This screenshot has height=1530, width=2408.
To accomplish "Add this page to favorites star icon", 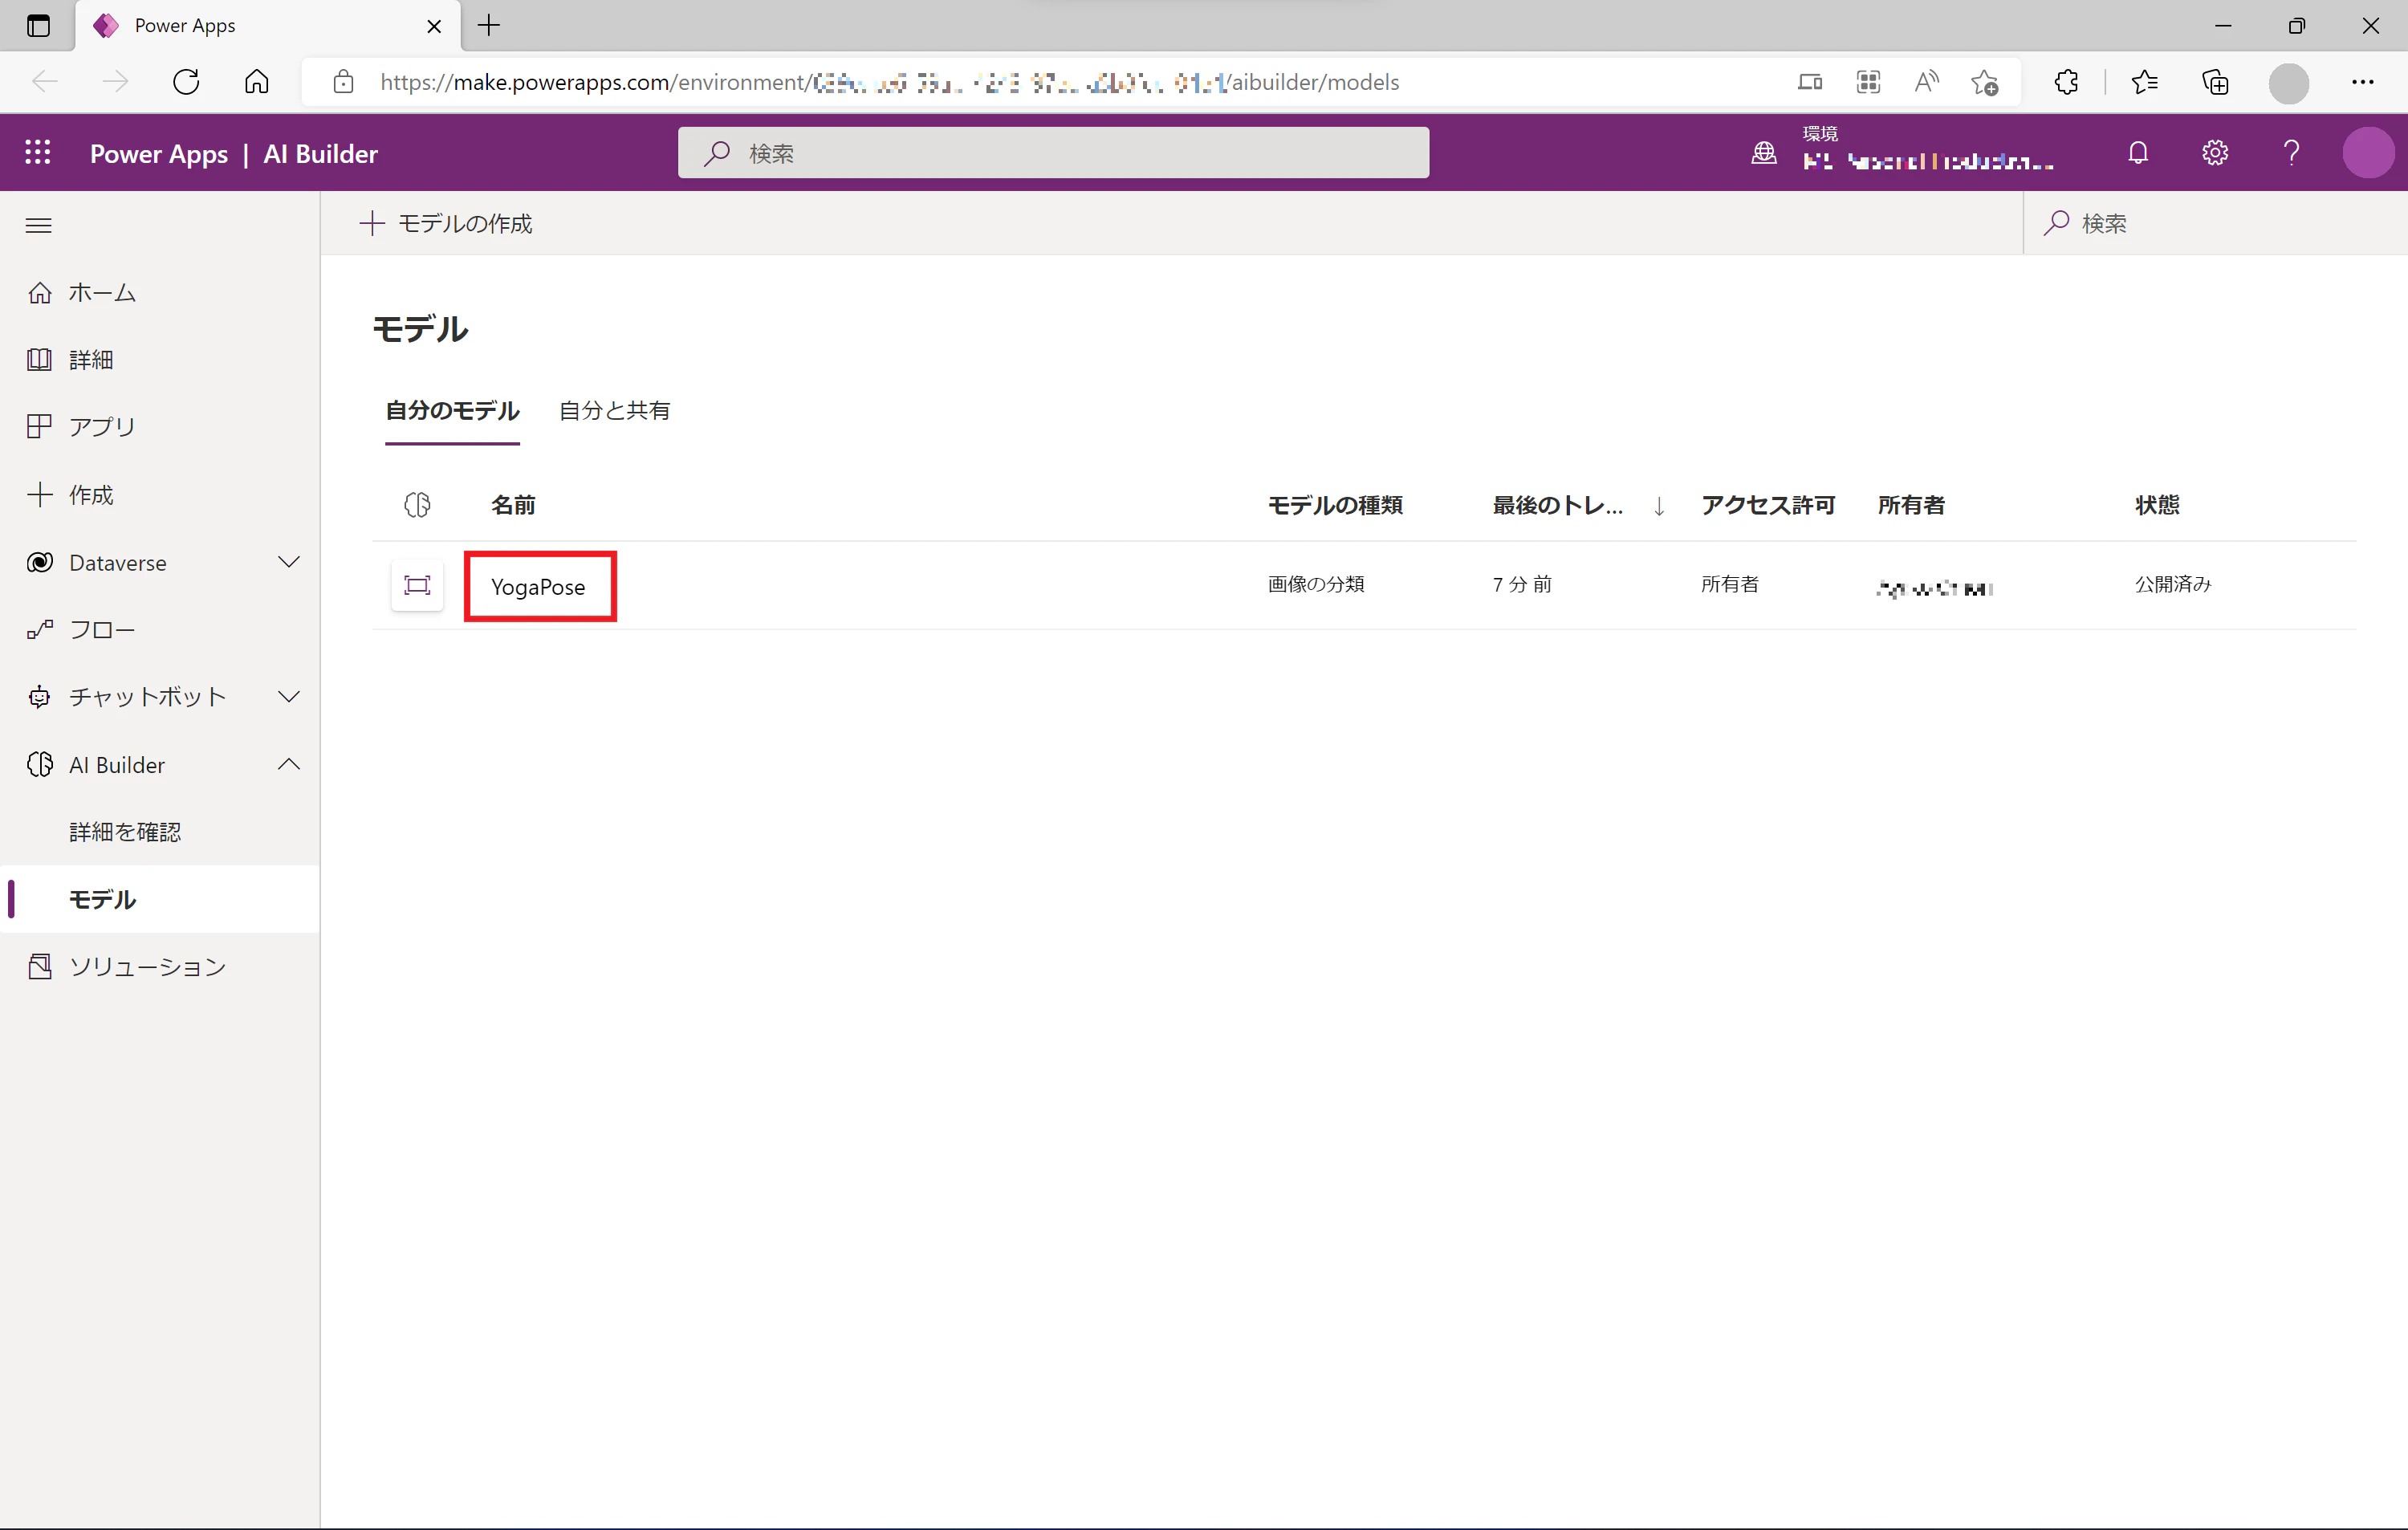I will [1984, 82].
